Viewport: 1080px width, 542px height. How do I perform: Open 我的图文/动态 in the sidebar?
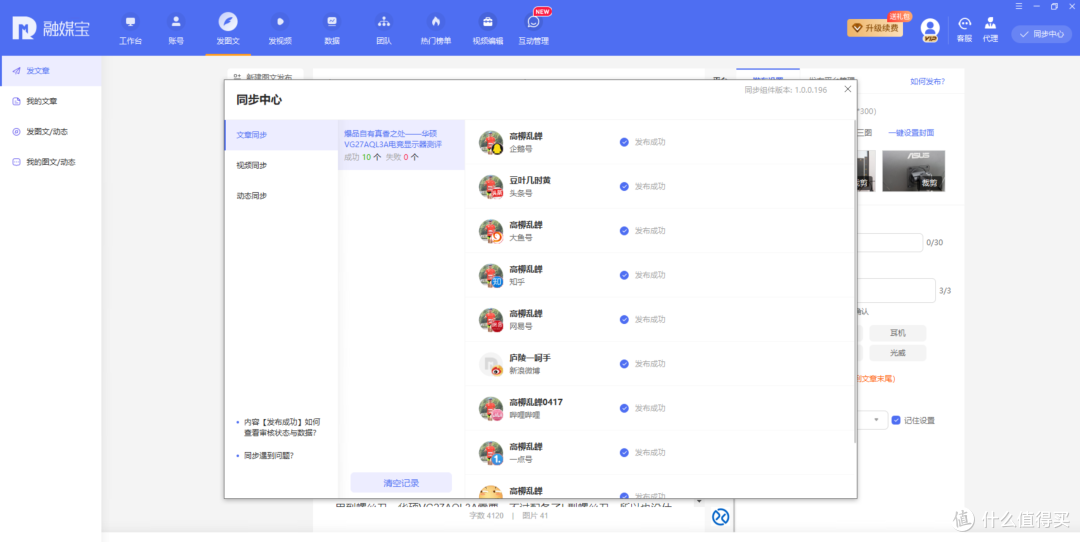click(x=51, y=162)
